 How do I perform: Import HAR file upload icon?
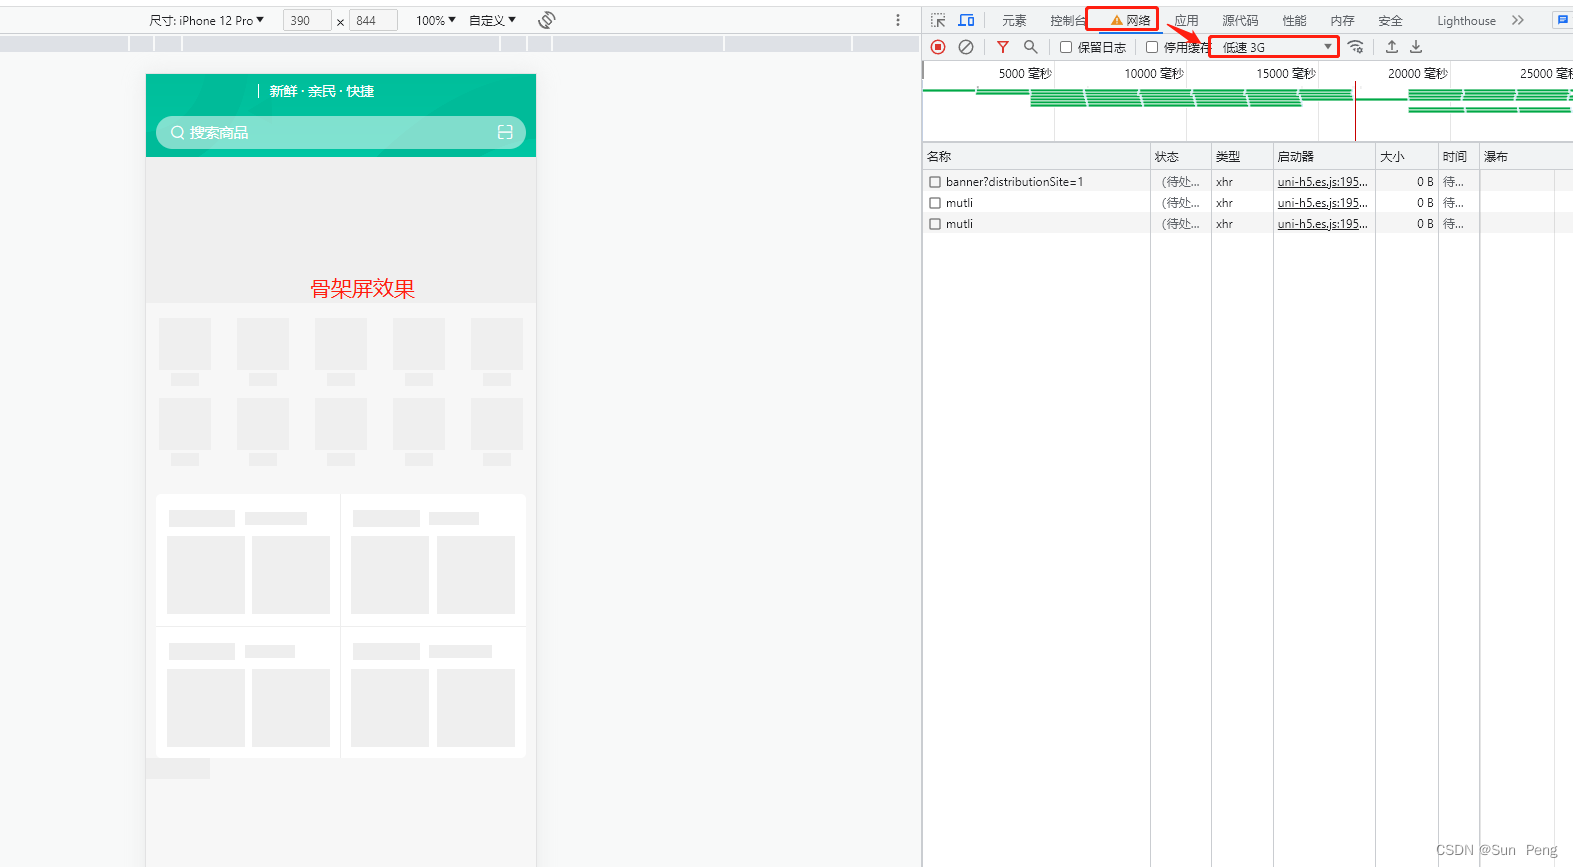pyautogui.click(x=1391, y=47)
